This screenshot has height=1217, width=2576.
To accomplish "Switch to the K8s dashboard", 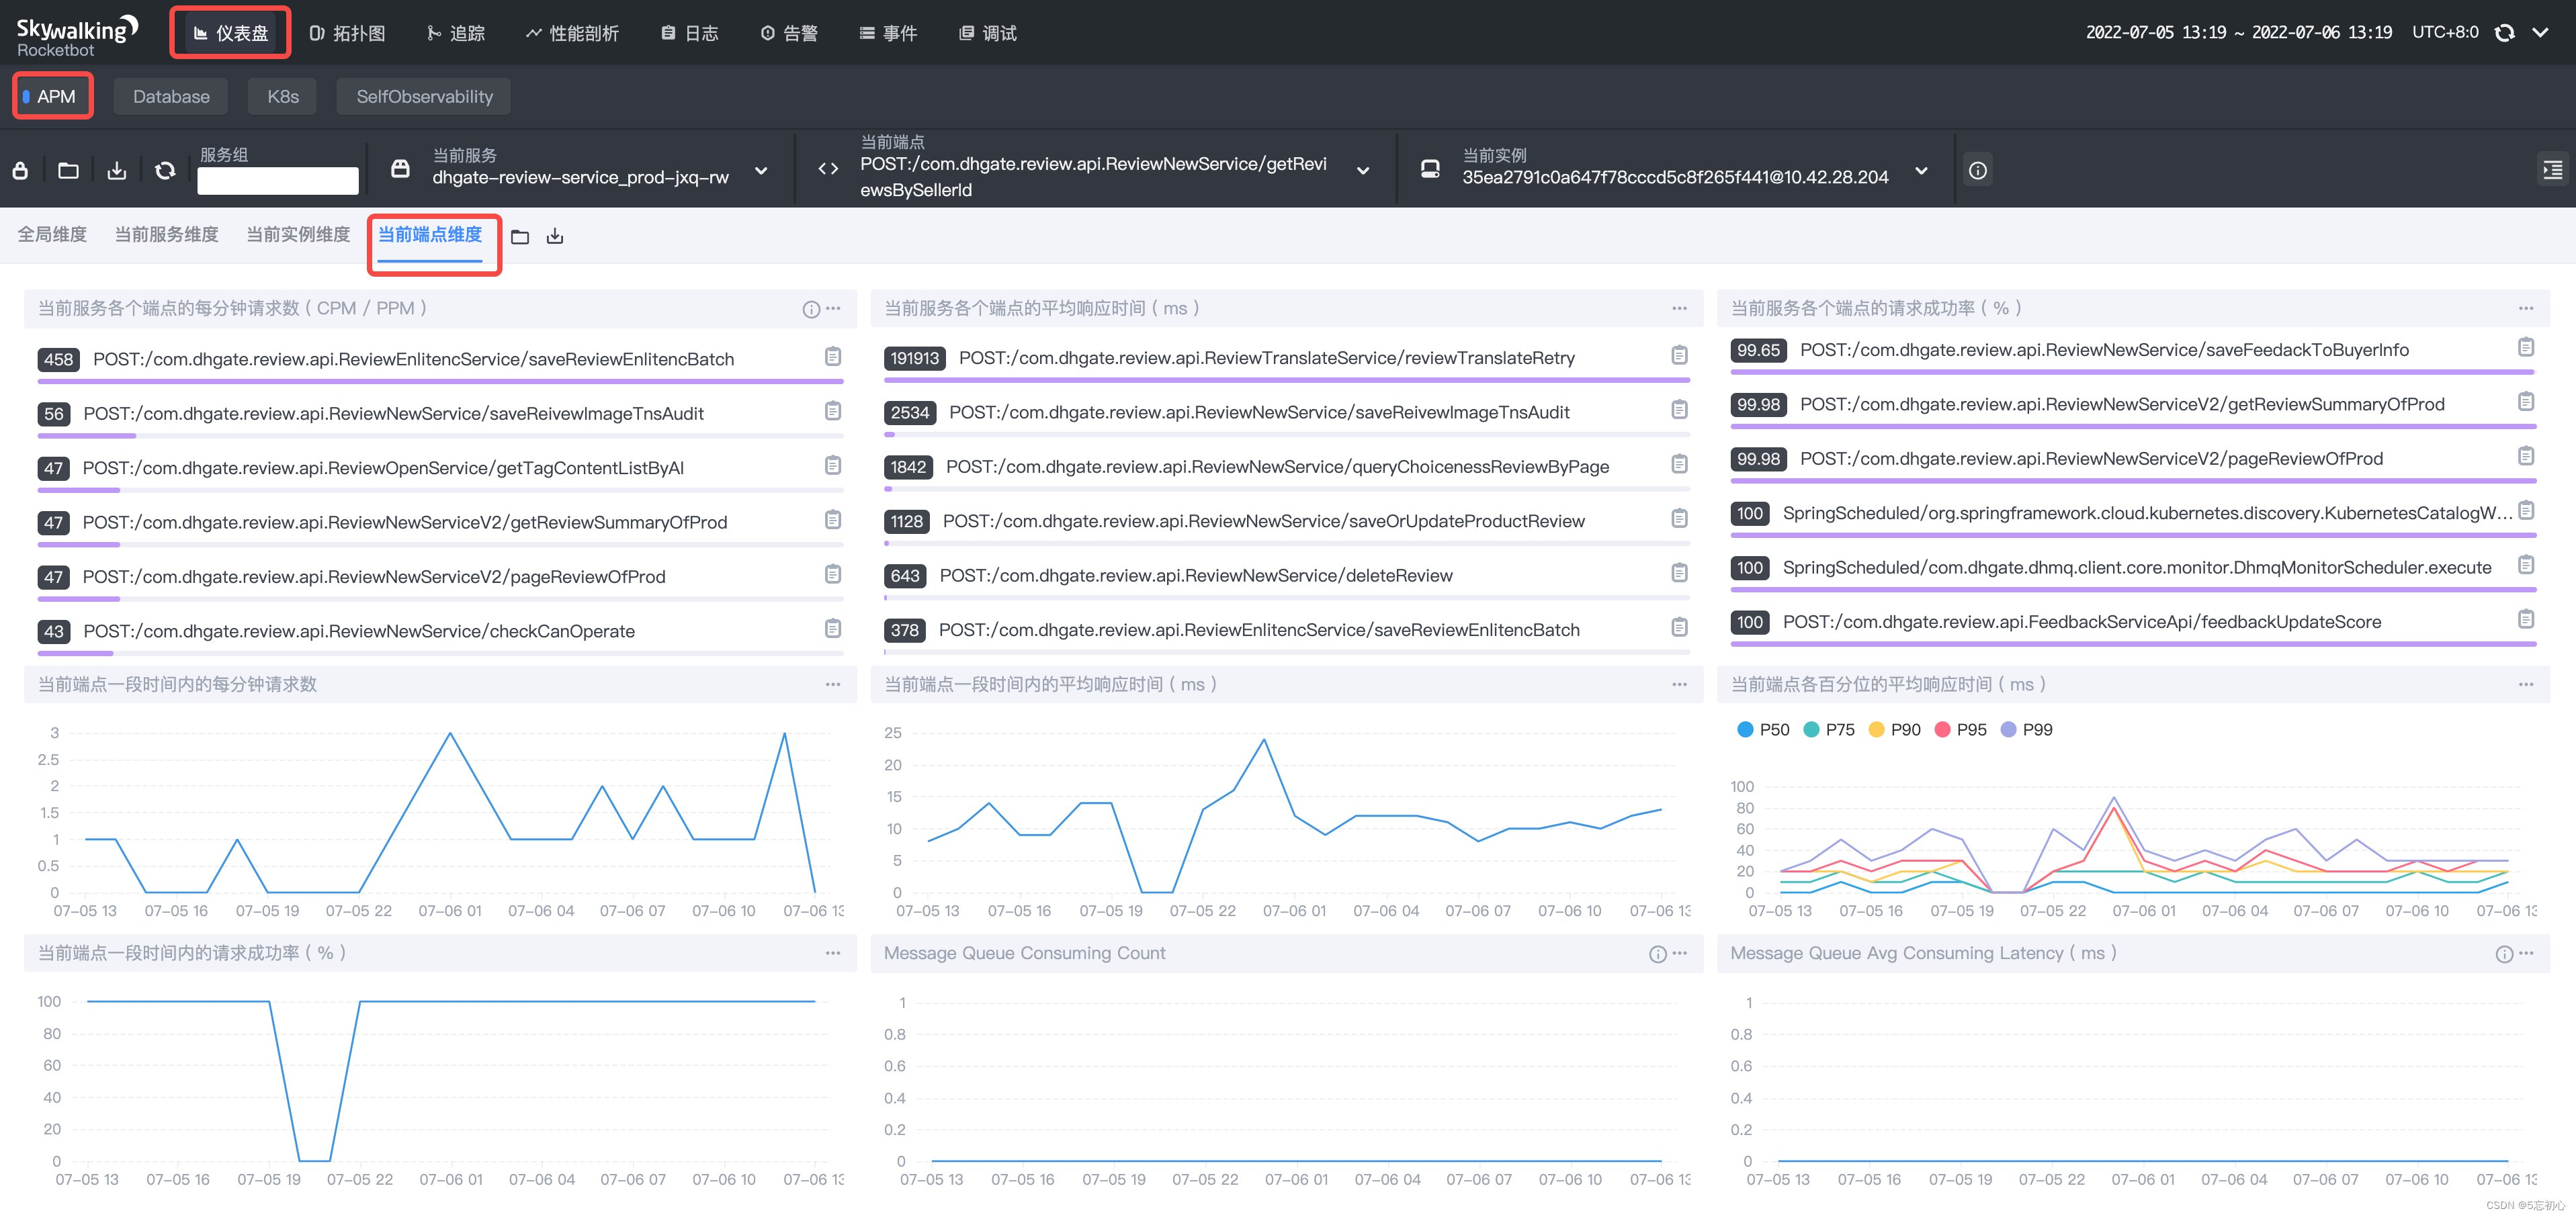I will tap(283, 97).
